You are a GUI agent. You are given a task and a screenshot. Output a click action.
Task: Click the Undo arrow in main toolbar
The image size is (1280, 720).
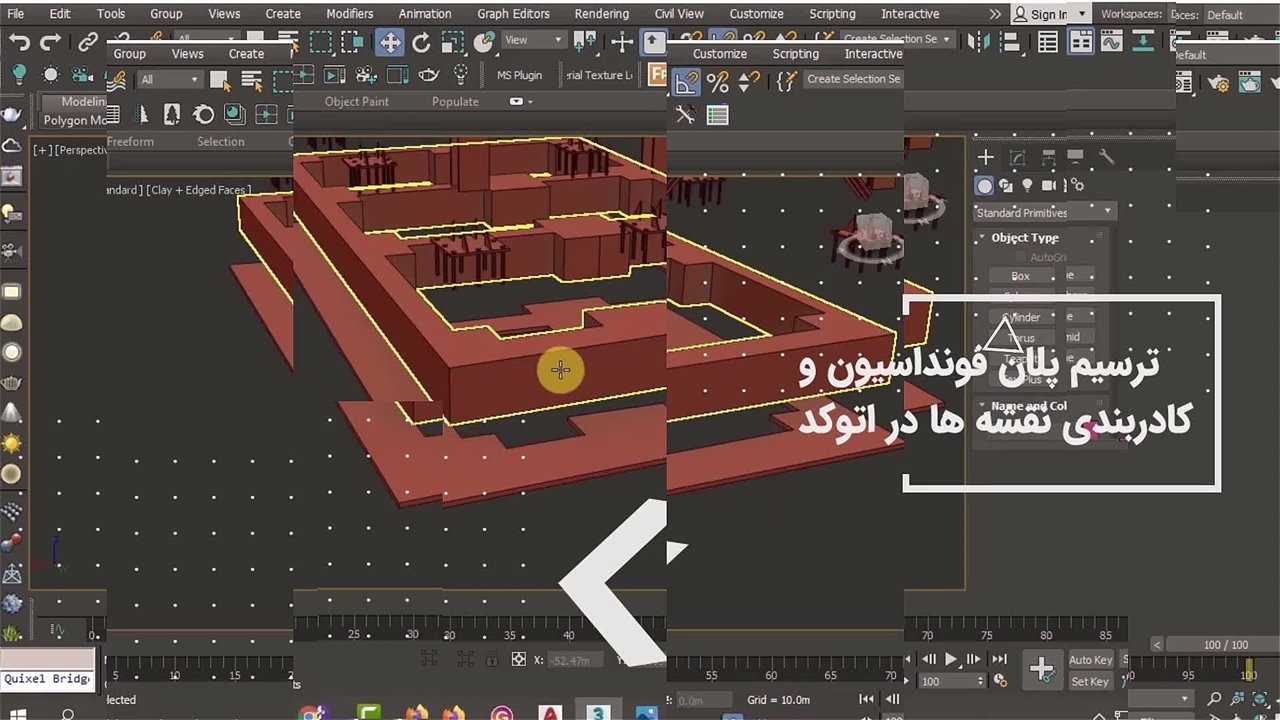tap(19, 42)
